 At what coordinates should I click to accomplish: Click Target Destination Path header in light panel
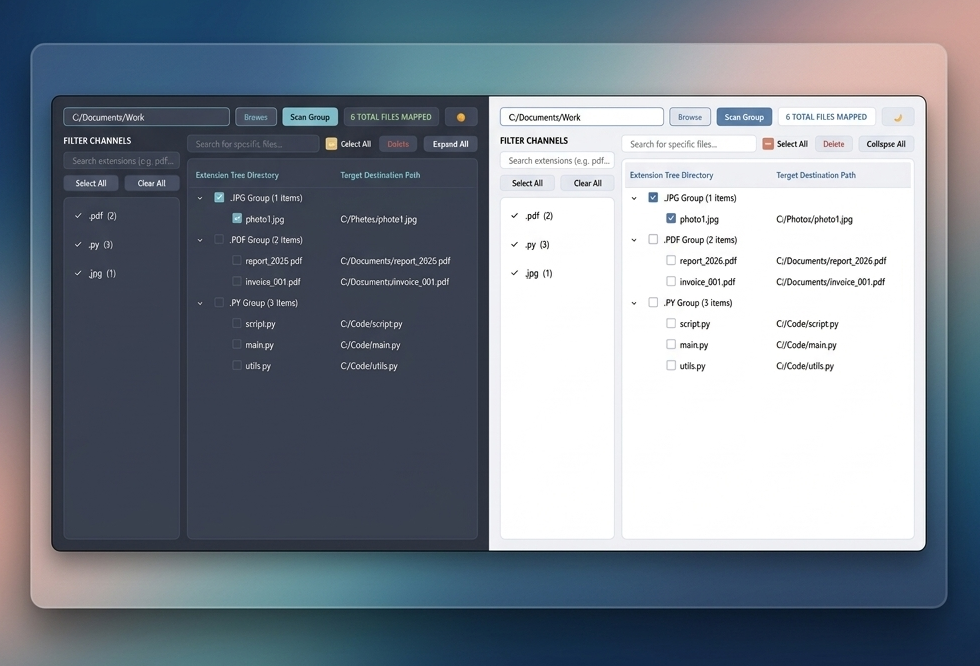click(x=816, y=175)
